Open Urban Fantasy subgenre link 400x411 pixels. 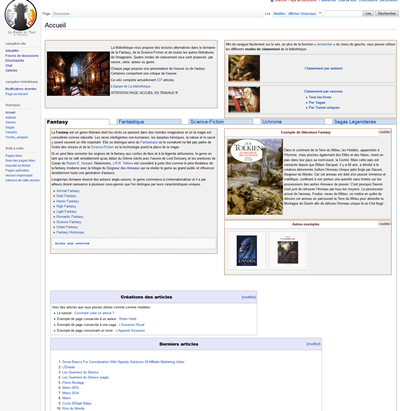pos(67,227)
